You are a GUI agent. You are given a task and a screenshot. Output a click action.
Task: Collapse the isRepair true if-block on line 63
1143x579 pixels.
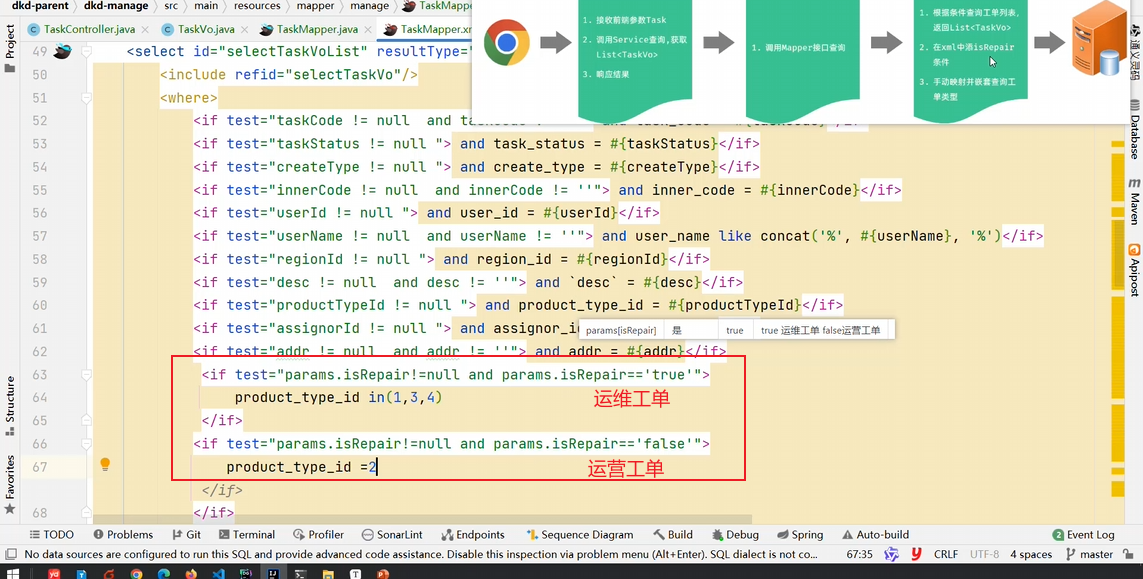(x=86, y=374)
